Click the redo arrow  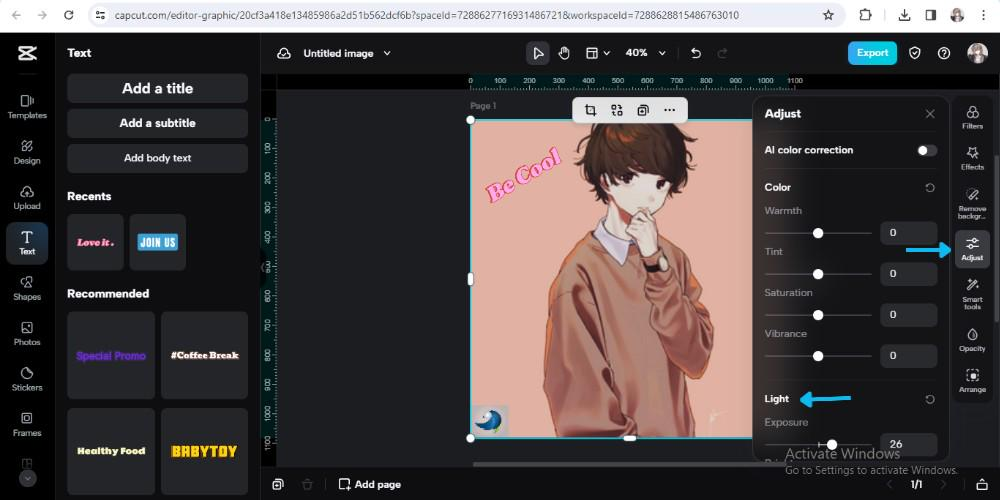pos(723,54)
